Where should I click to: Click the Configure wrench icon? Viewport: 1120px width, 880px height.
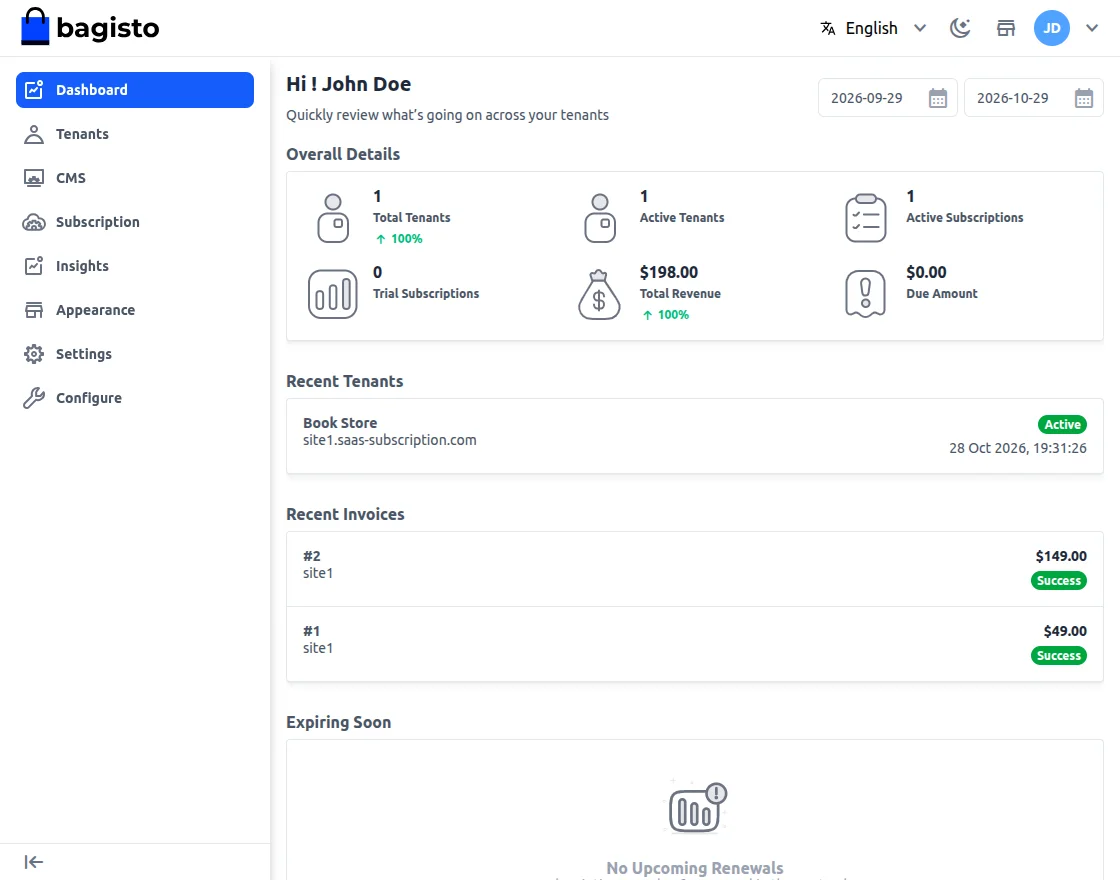pos(34,398)
